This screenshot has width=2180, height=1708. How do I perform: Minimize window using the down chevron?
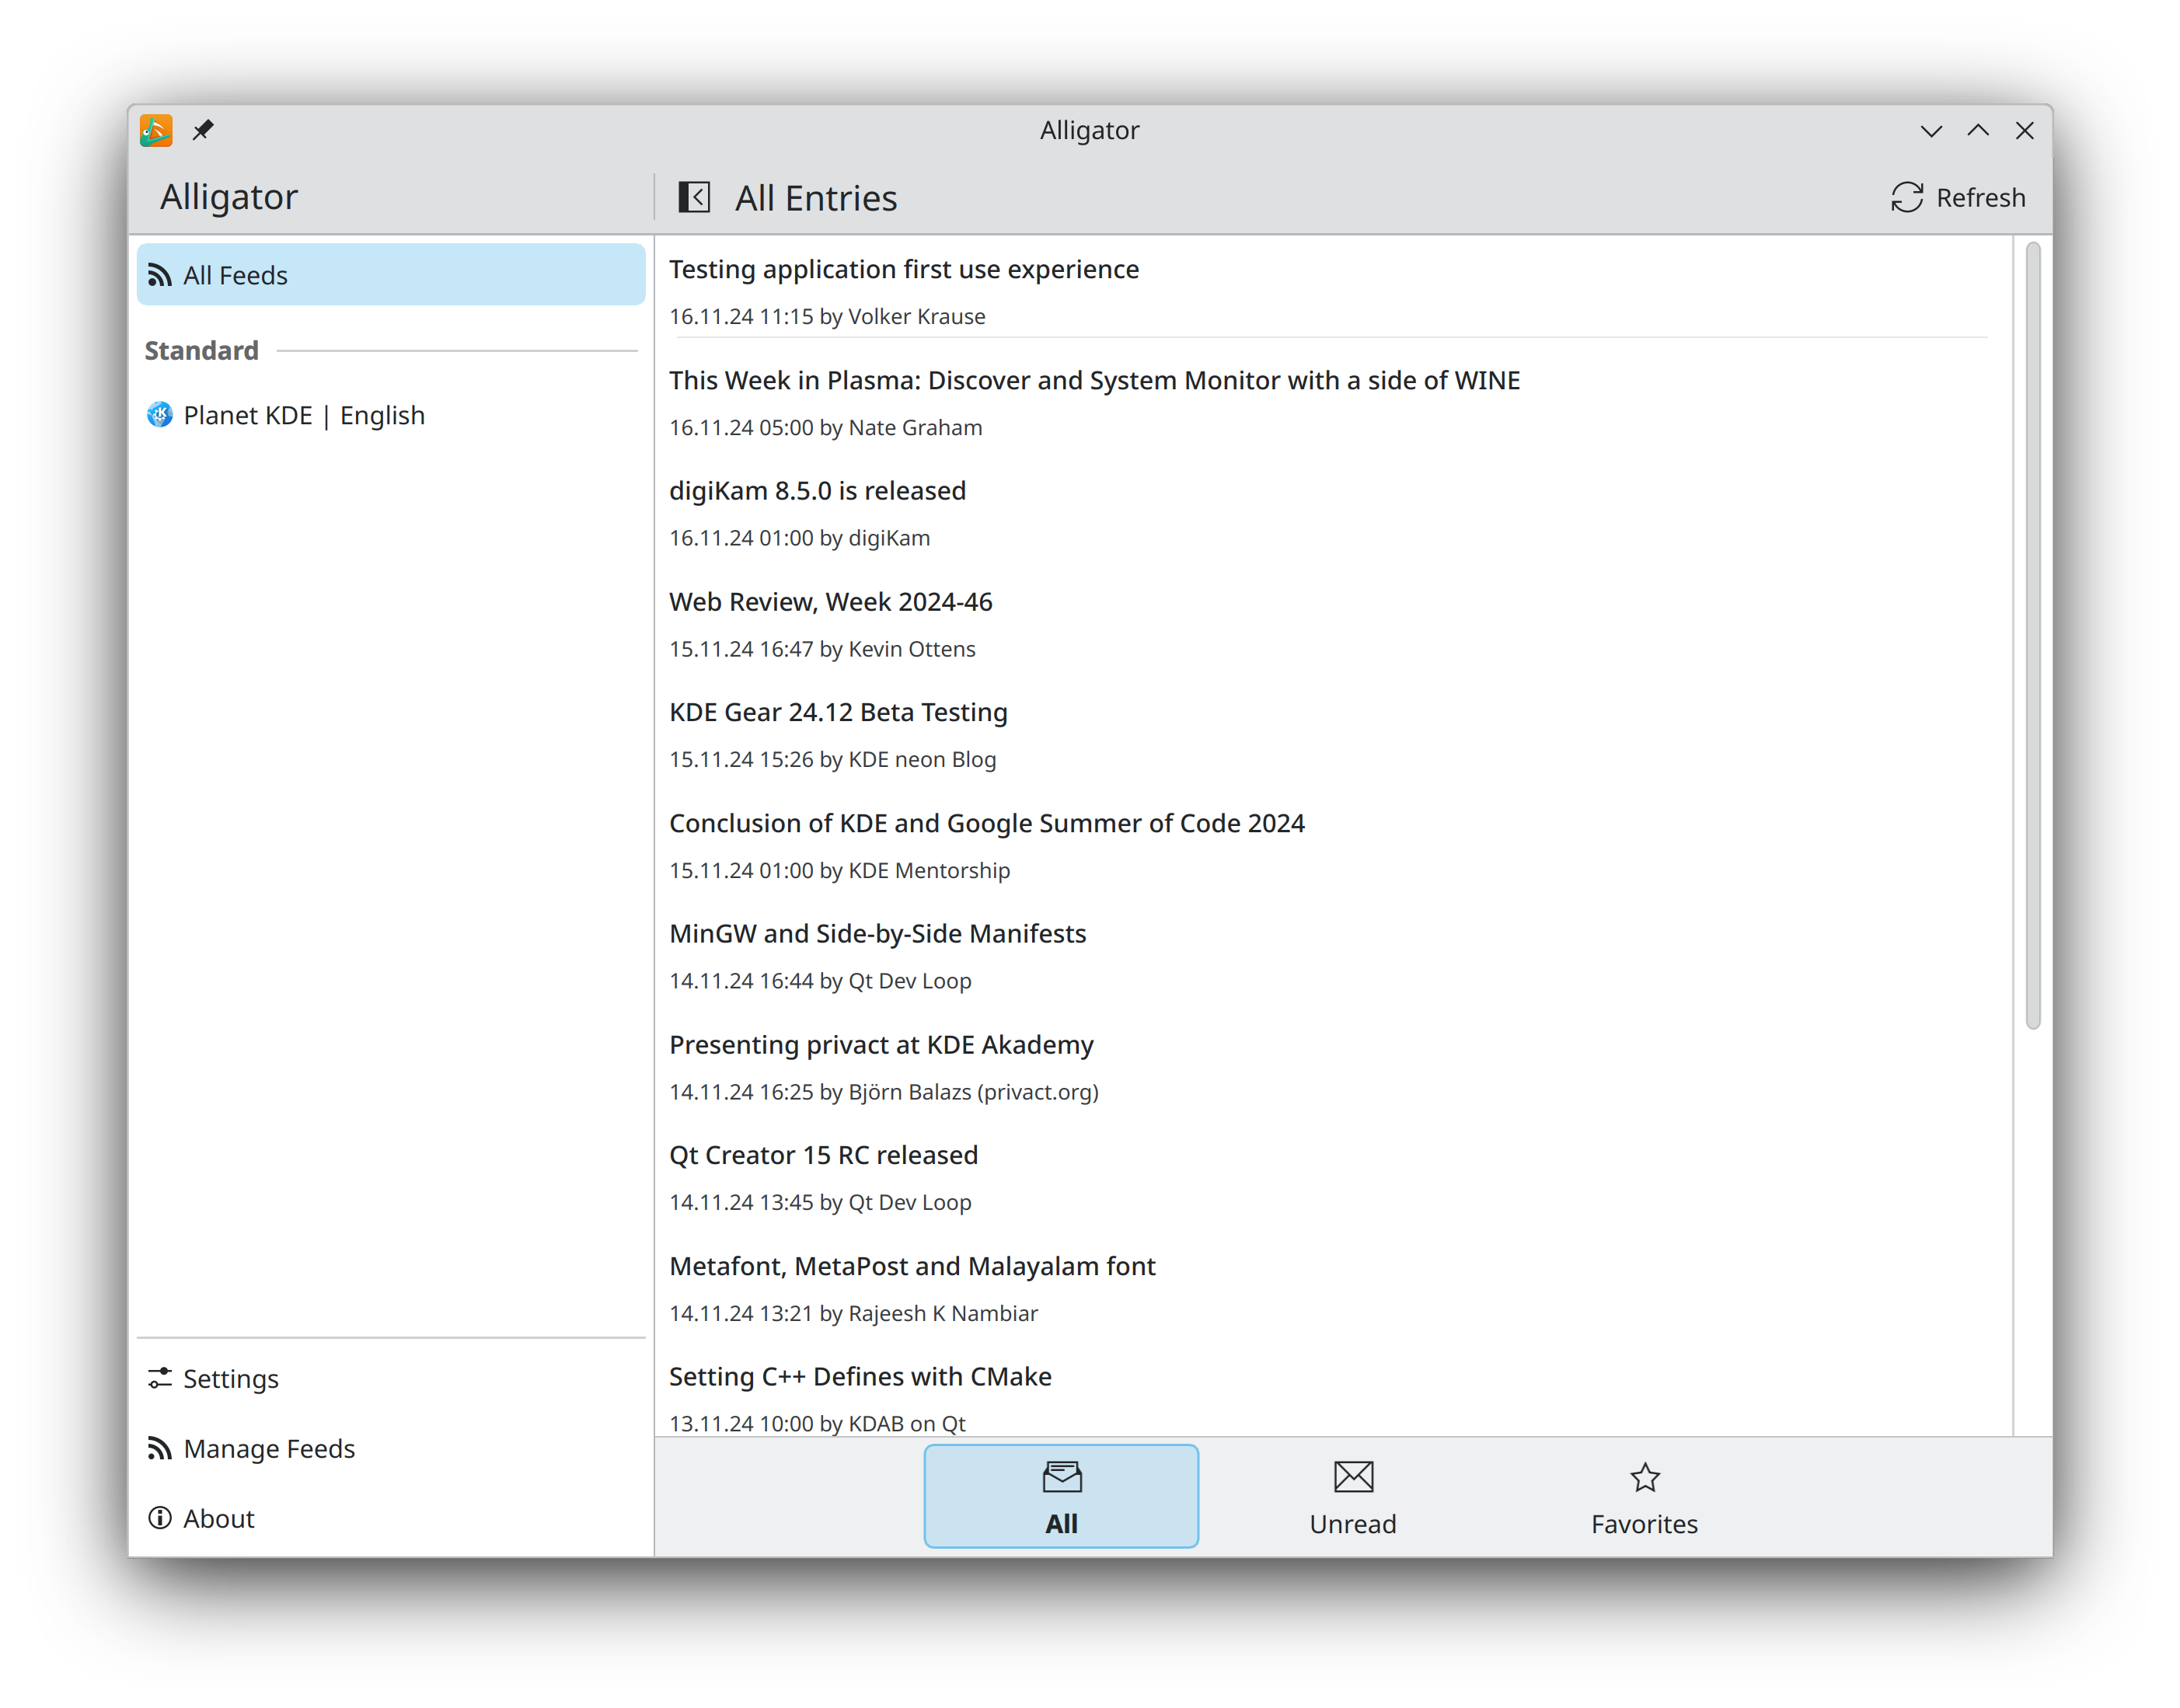pos(1931,130)
